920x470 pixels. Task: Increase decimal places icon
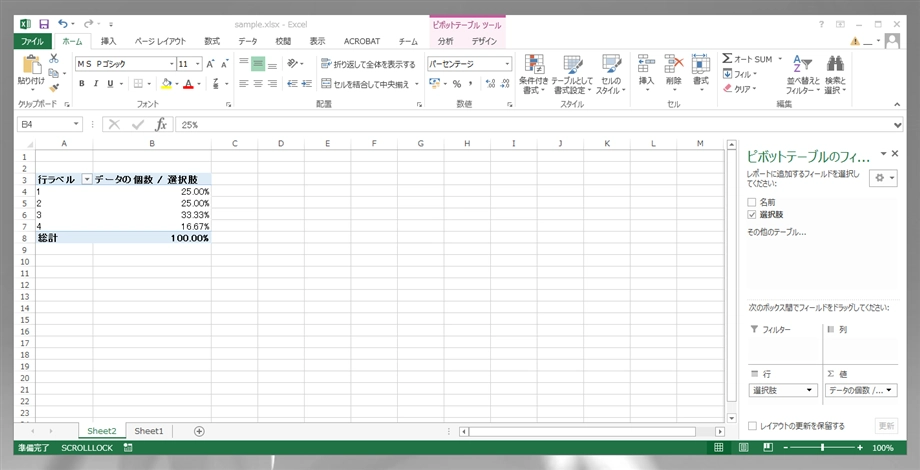492,84
